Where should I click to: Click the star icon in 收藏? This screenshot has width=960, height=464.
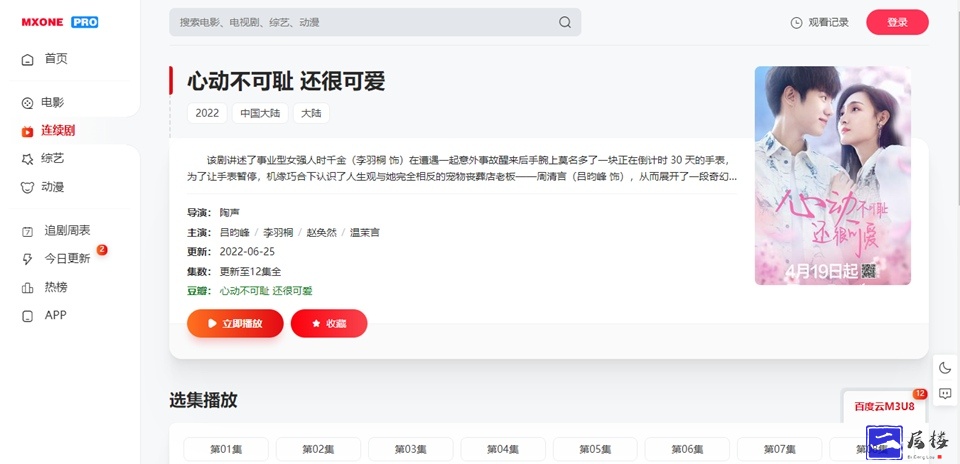[x=316, y=323]
